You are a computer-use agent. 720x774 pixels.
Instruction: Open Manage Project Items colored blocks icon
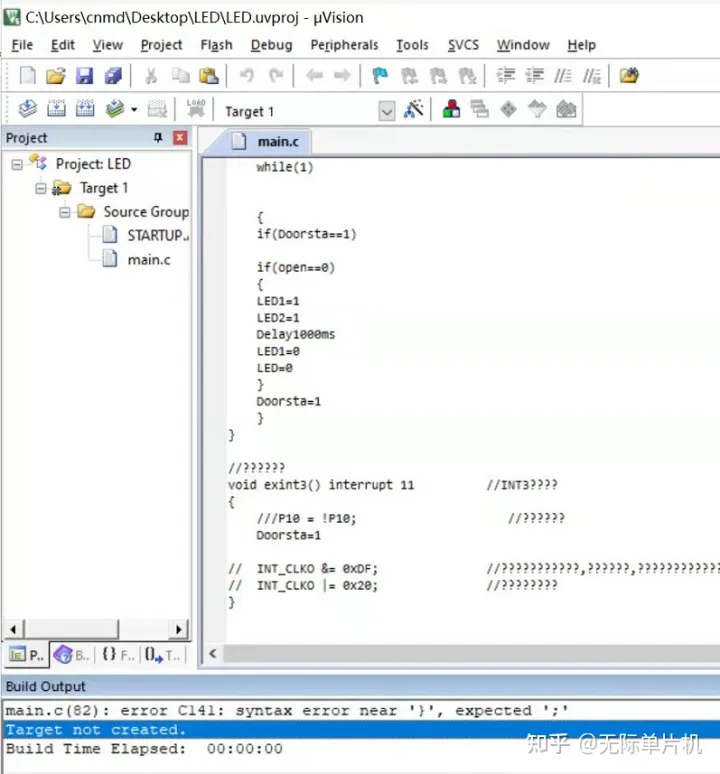click(x=451, y=109)
